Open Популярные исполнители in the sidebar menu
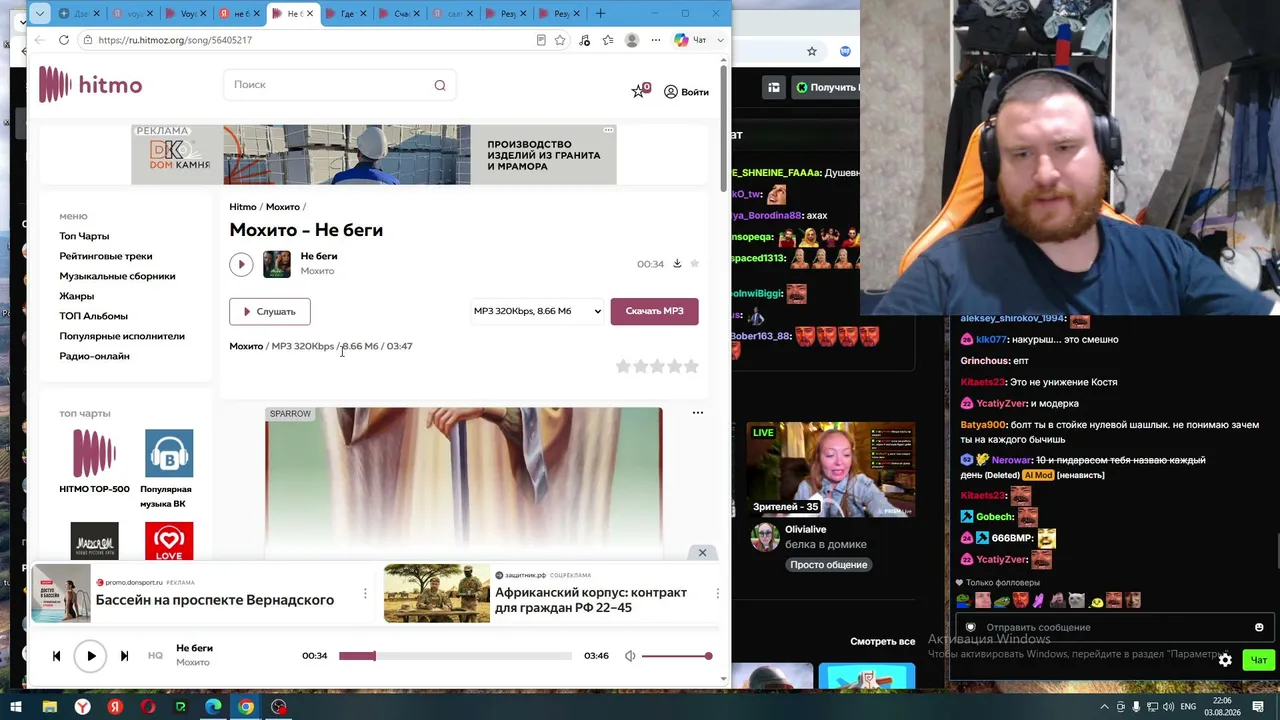This screenshot has width=1280, height=720. point(122,336)
